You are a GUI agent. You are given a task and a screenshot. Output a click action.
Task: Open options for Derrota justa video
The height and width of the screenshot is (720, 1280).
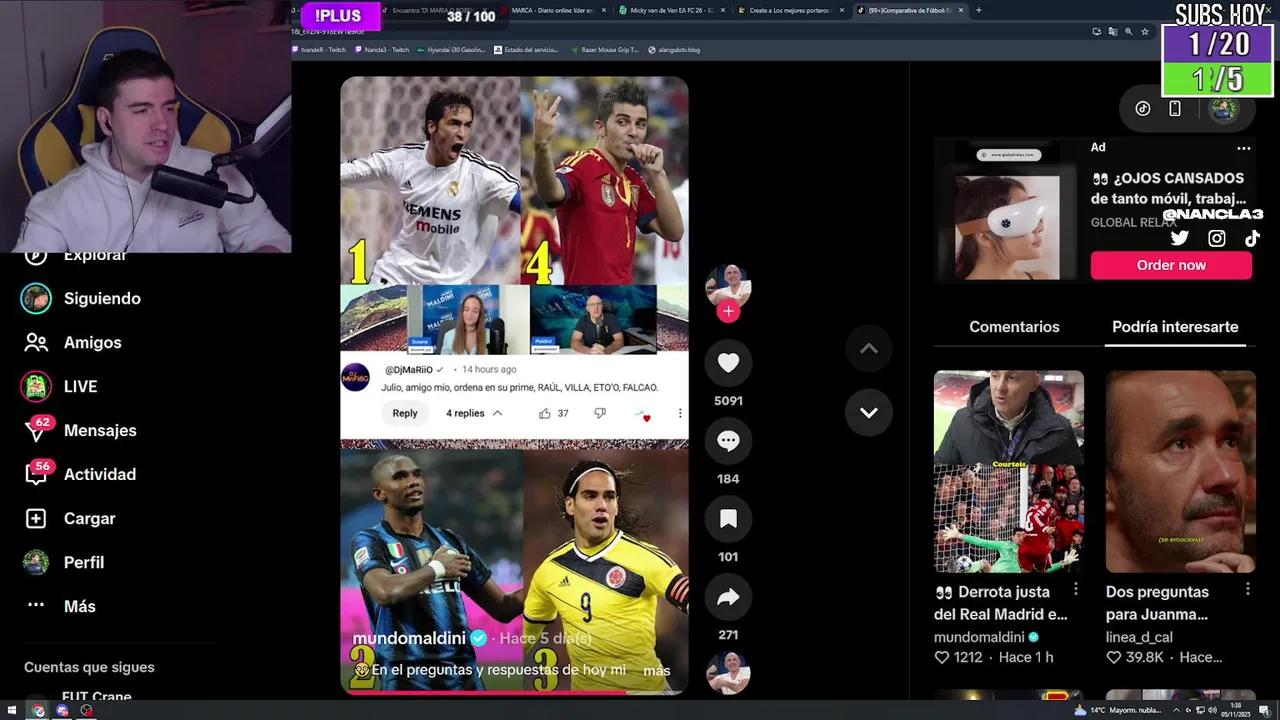click(1076, 590)
